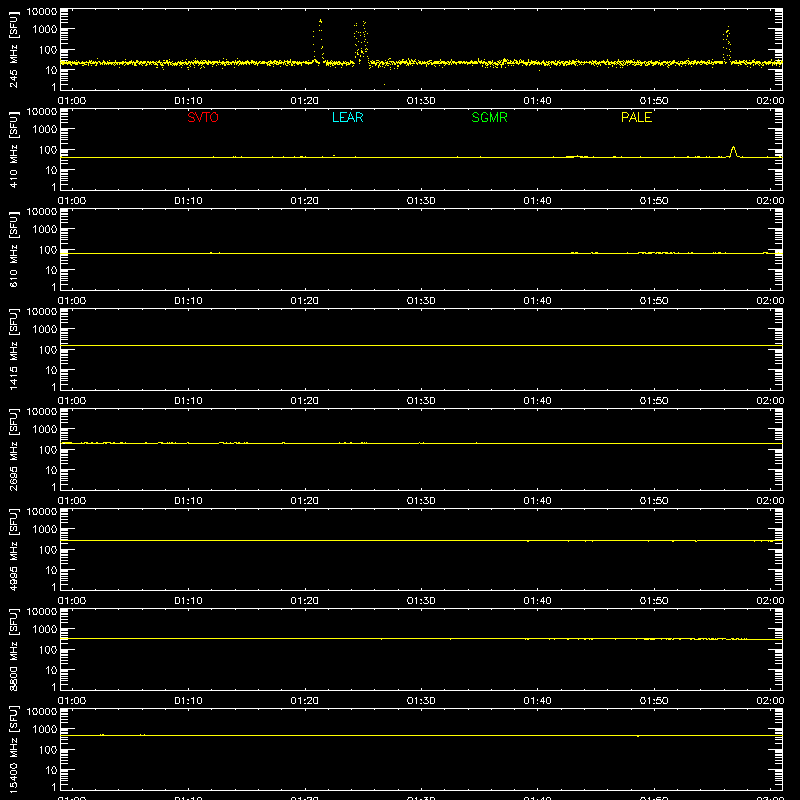Screen dimensions: 800x800
Task: Click the cyan LEAR station label
Action: pos(347,117)
